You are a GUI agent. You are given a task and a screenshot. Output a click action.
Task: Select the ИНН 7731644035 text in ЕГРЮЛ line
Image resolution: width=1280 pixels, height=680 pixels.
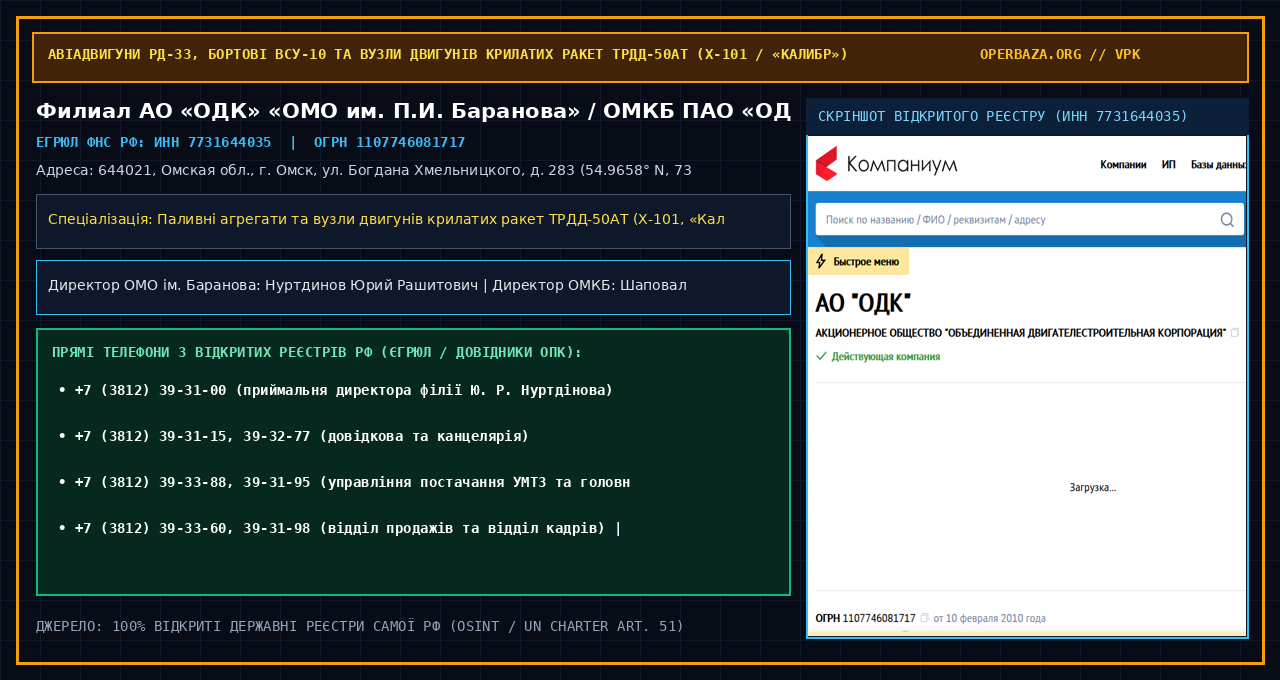tap(212, 142)
